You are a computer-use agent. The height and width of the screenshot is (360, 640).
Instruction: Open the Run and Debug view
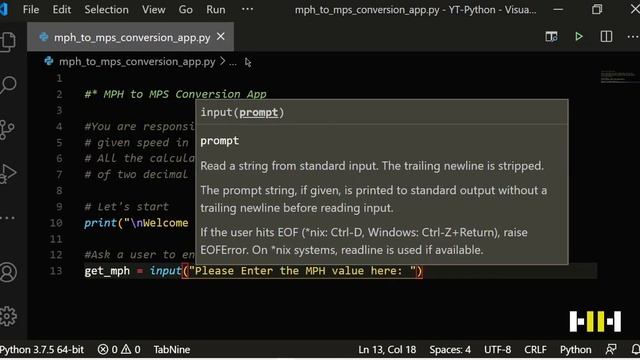8,174
